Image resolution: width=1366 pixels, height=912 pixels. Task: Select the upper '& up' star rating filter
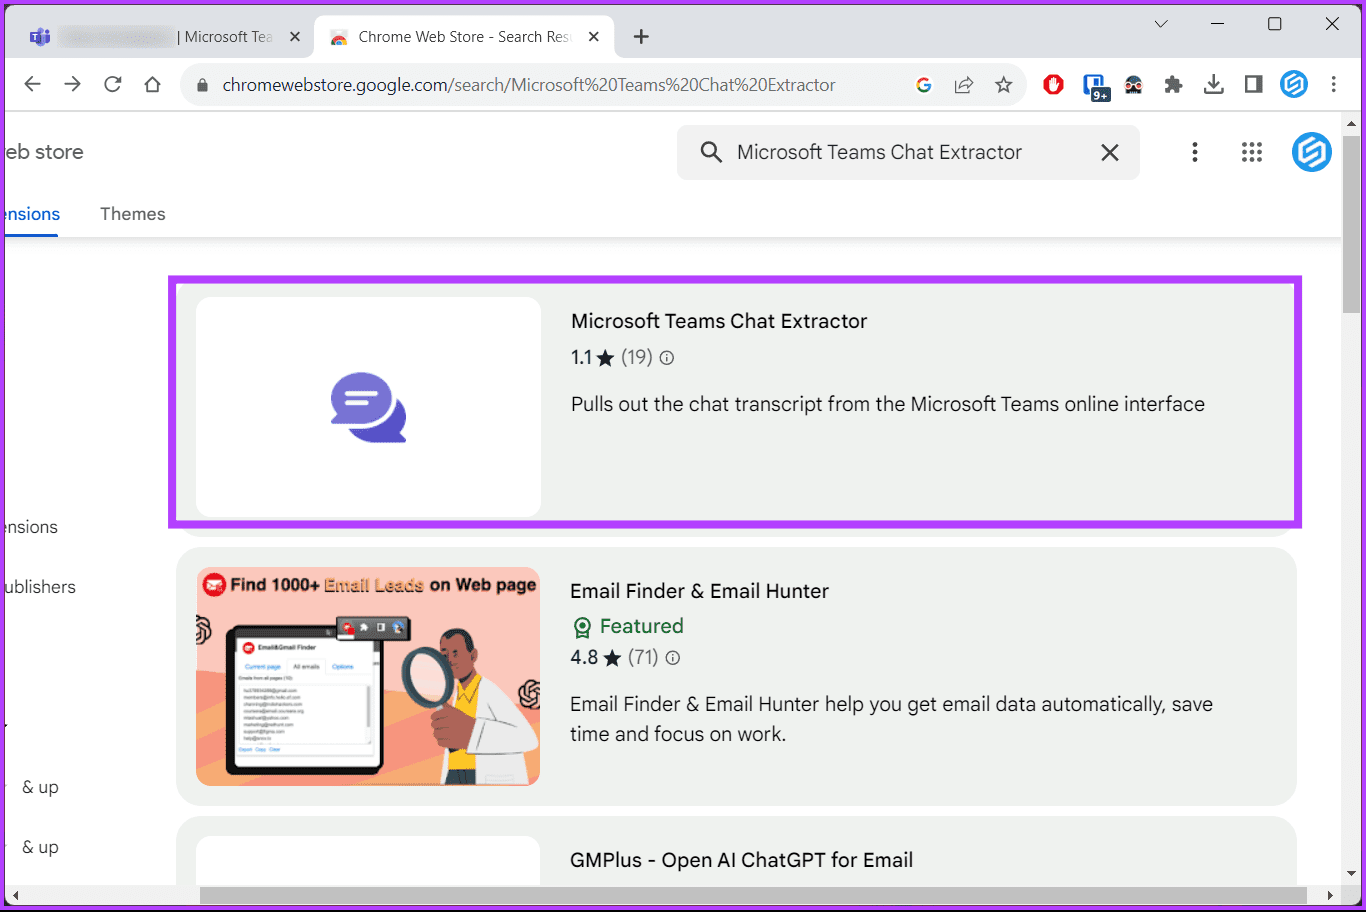[40, 787]
